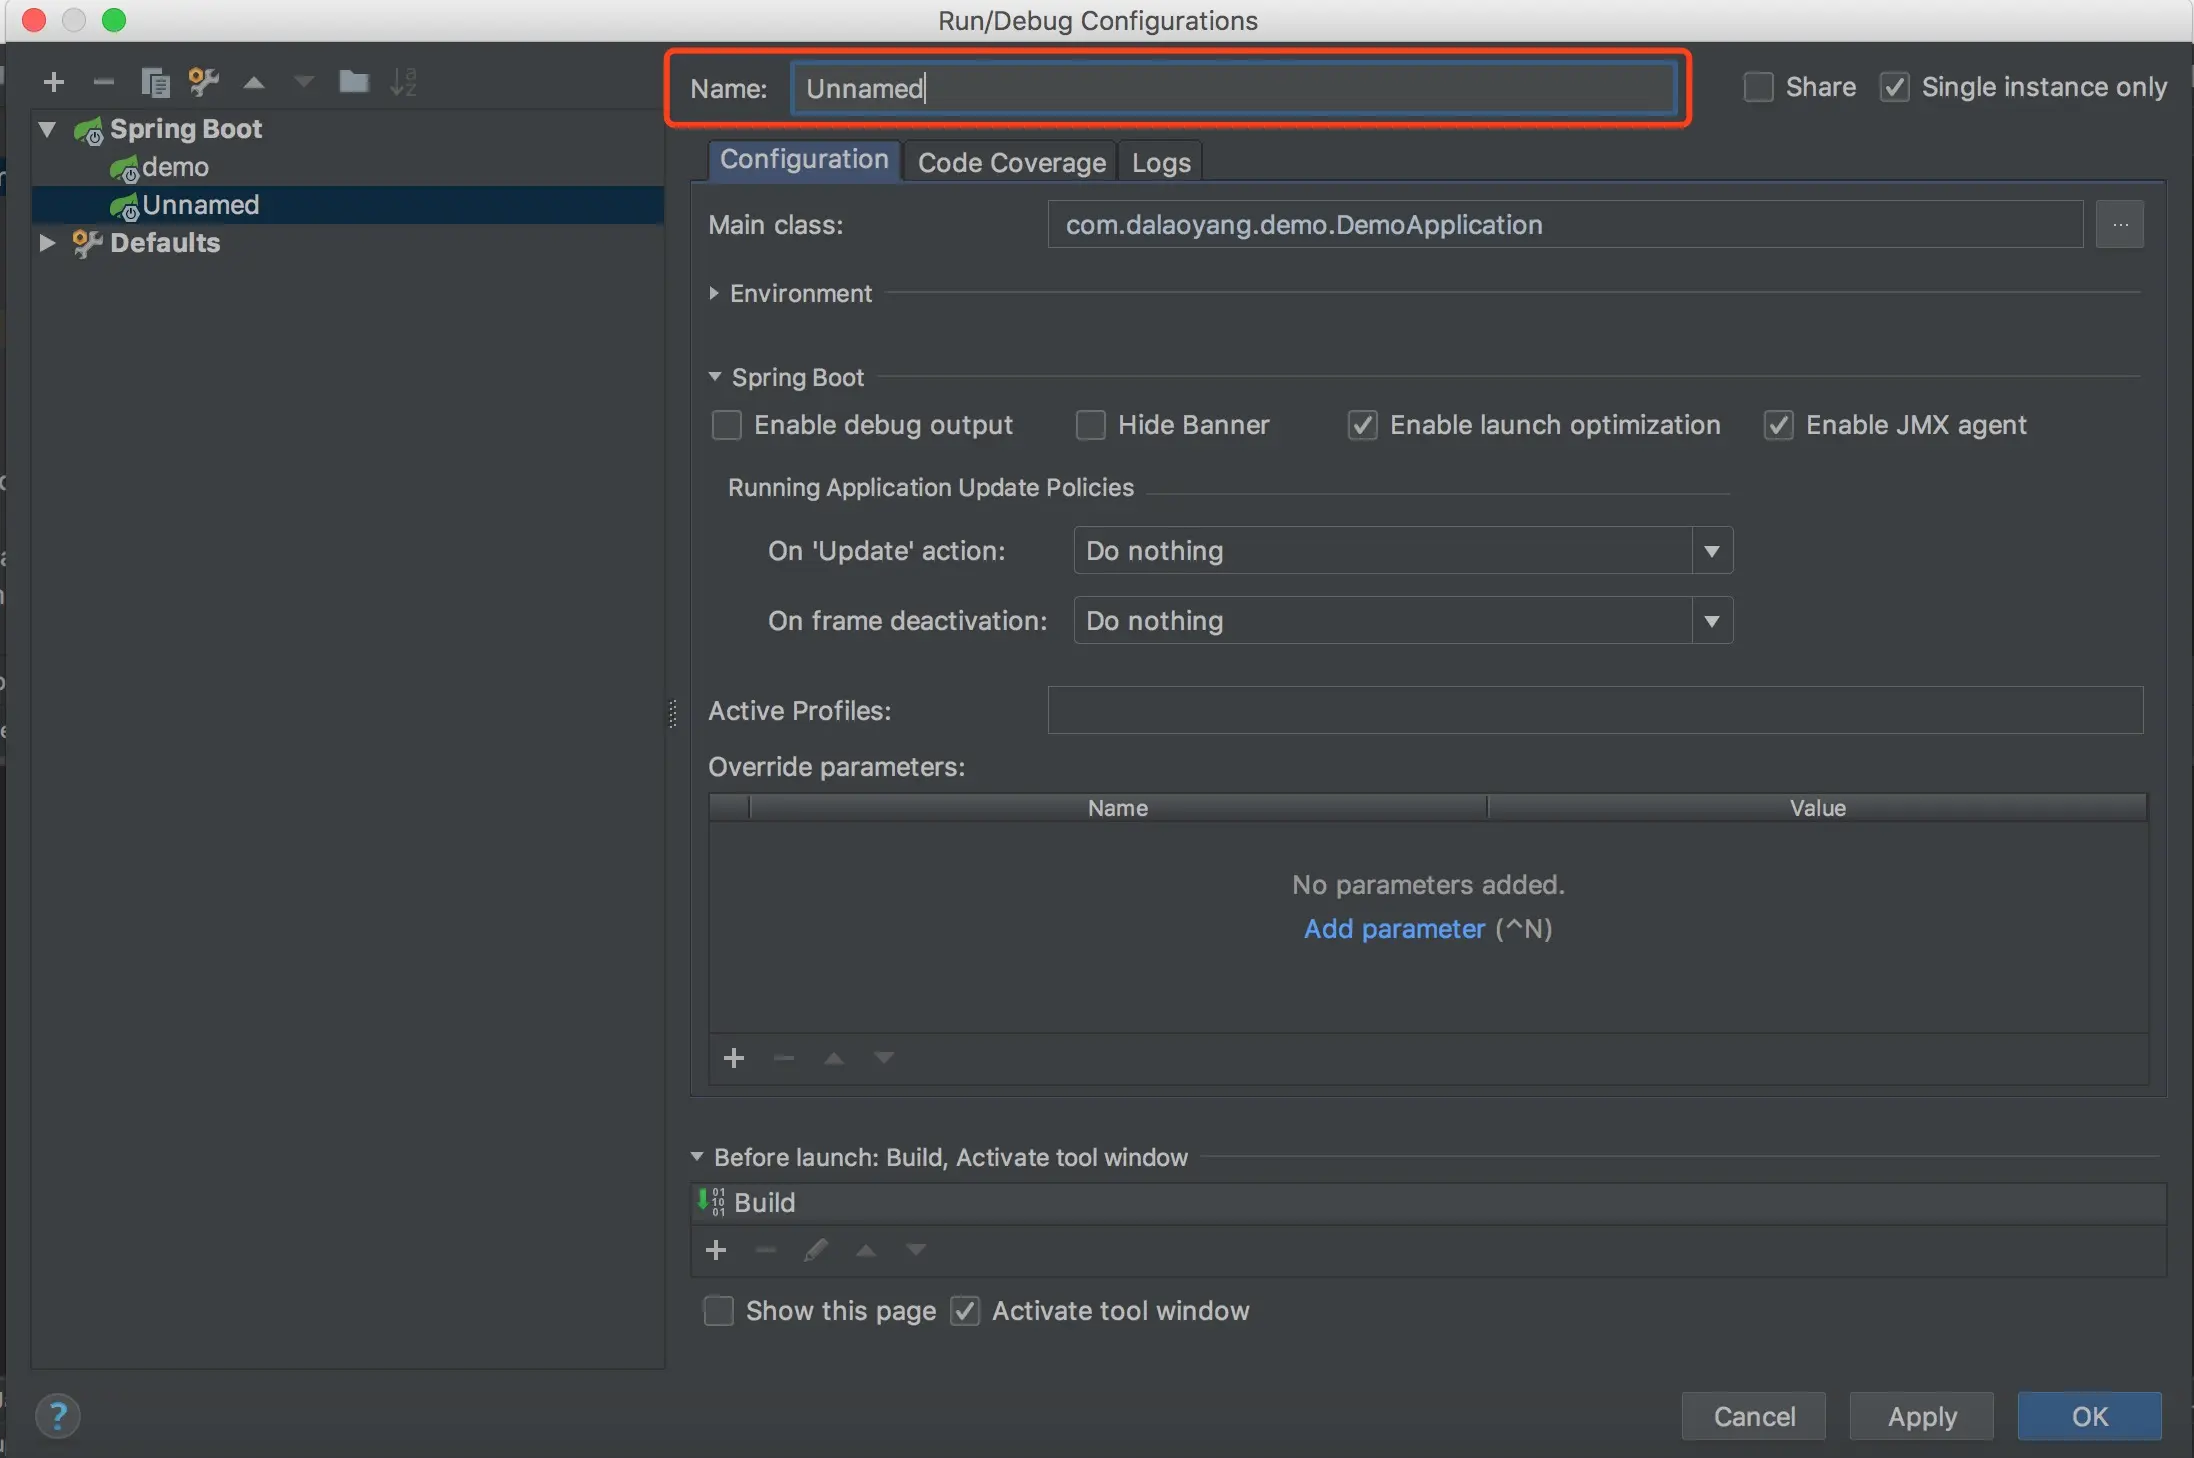Click the edit defaults wrench icon
The height and width of the screenshot is (1458, 2194).
click(x=204, y=82)
